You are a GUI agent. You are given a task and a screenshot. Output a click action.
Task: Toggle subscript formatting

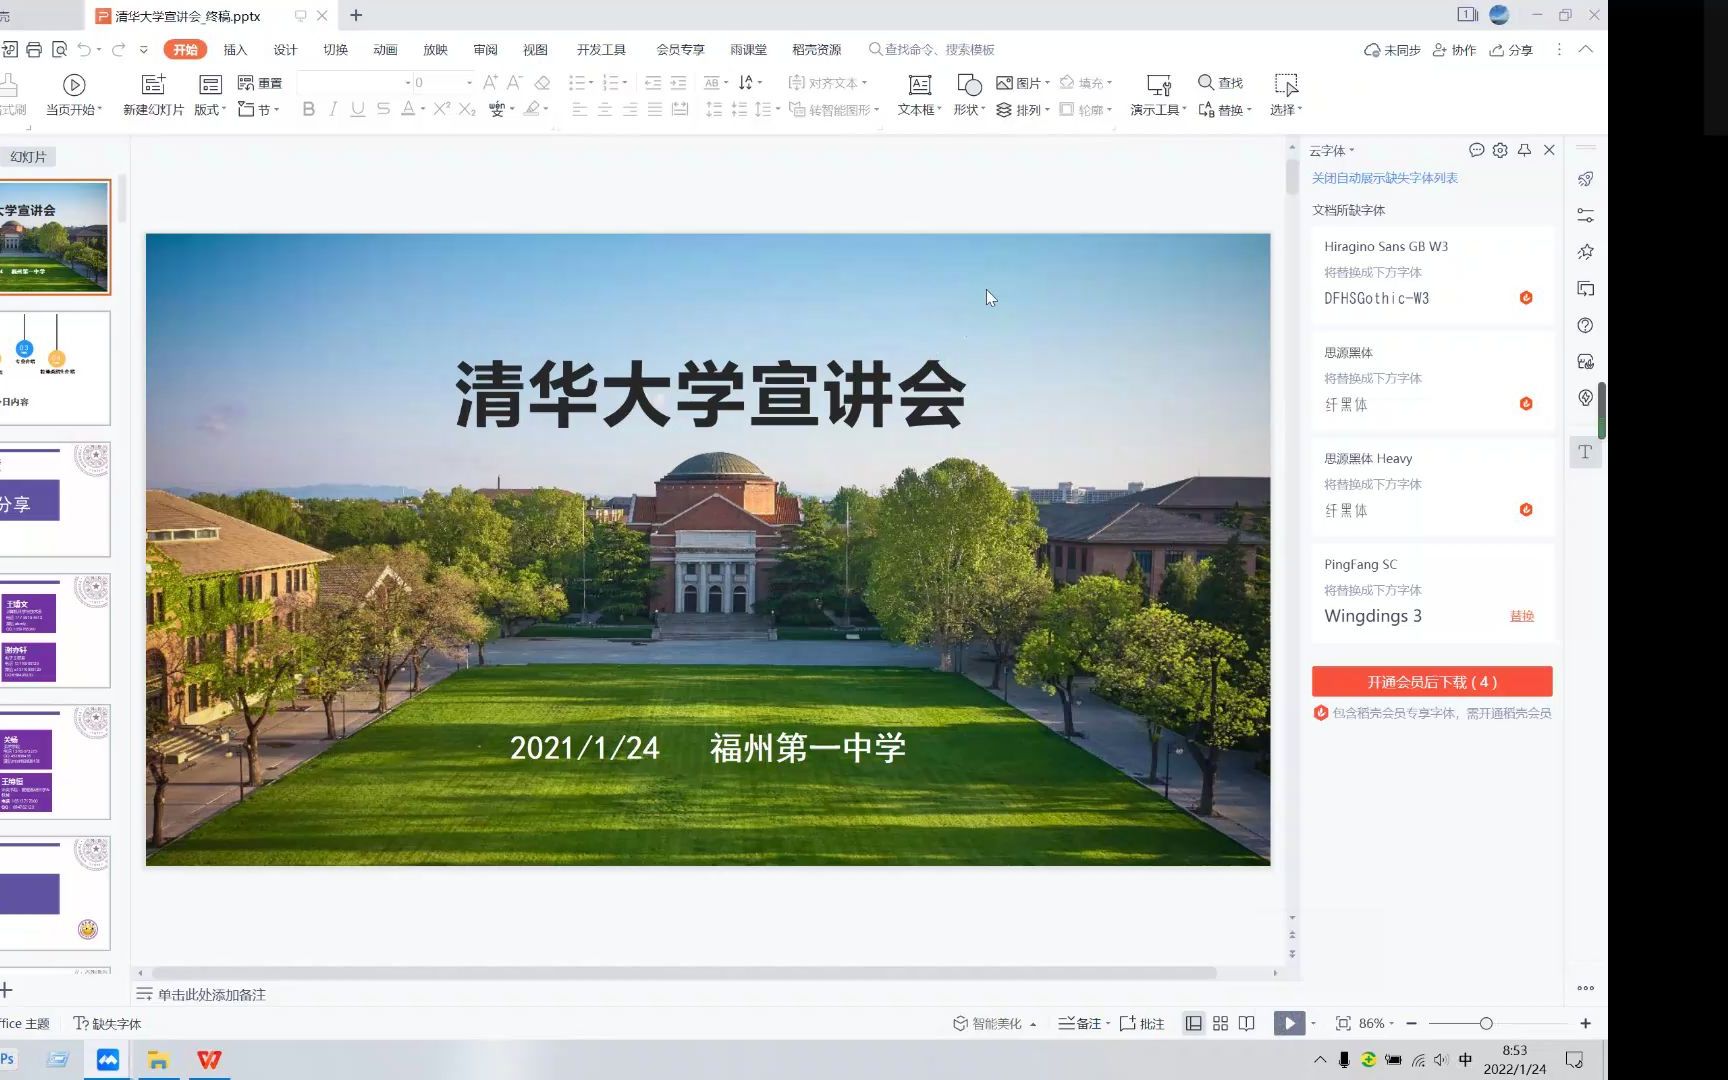(467, 109)
